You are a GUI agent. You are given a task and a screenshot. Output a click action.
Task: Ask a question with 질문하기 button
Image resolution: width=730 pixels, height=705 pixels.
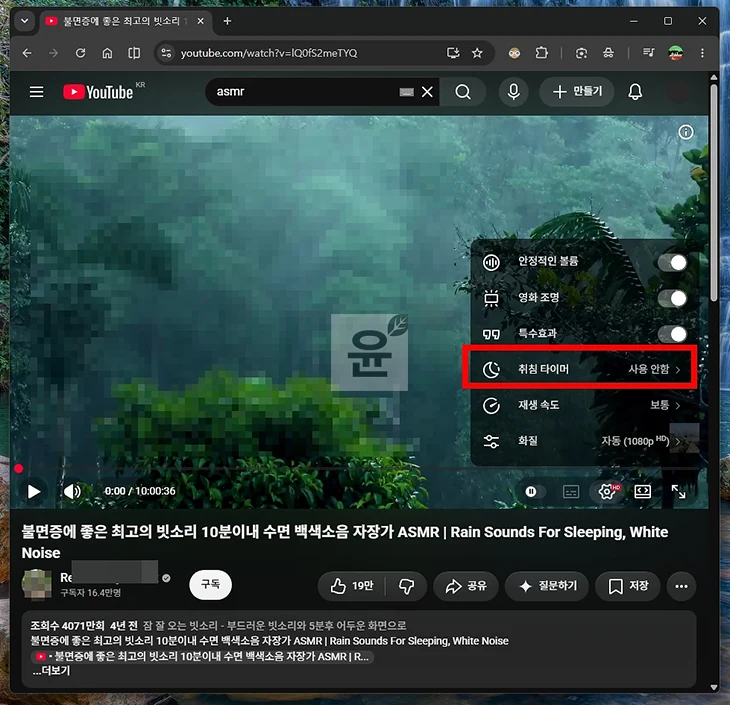547,586
